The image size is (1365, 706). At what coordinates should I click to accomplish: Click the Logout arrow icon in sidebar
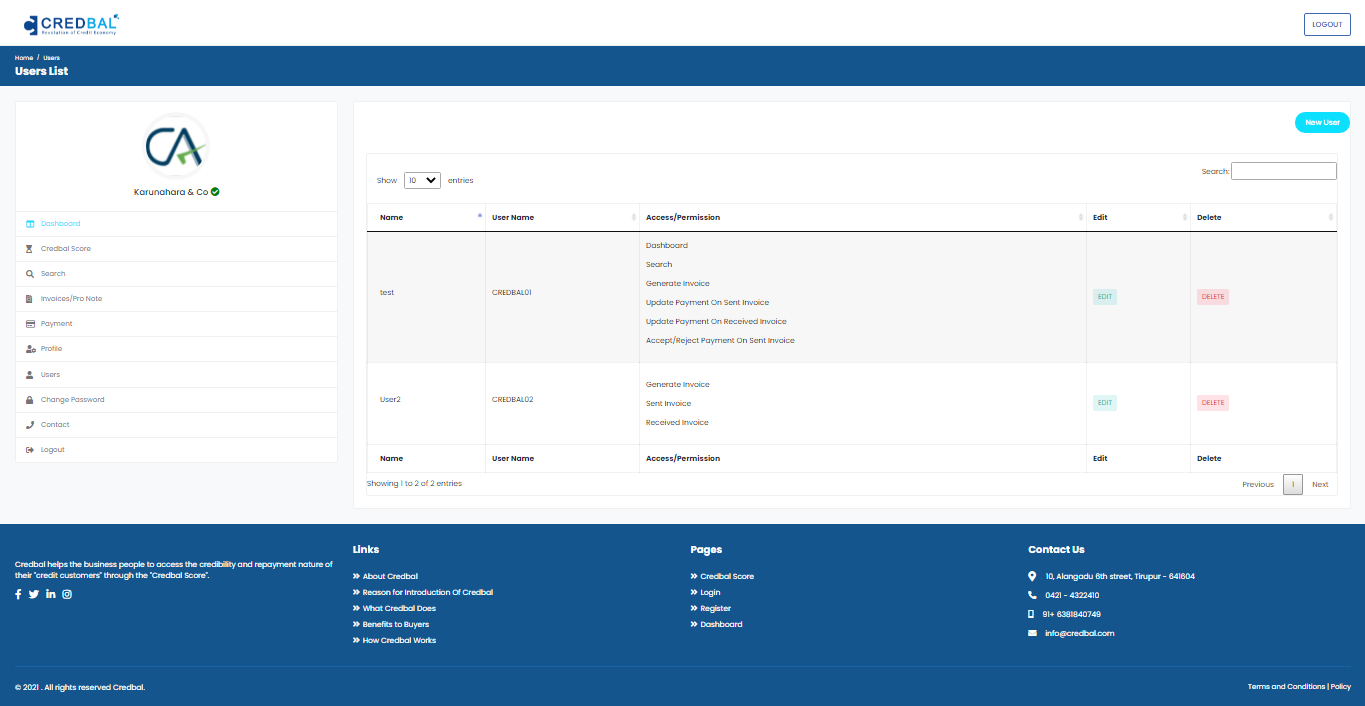pos(30,450)
